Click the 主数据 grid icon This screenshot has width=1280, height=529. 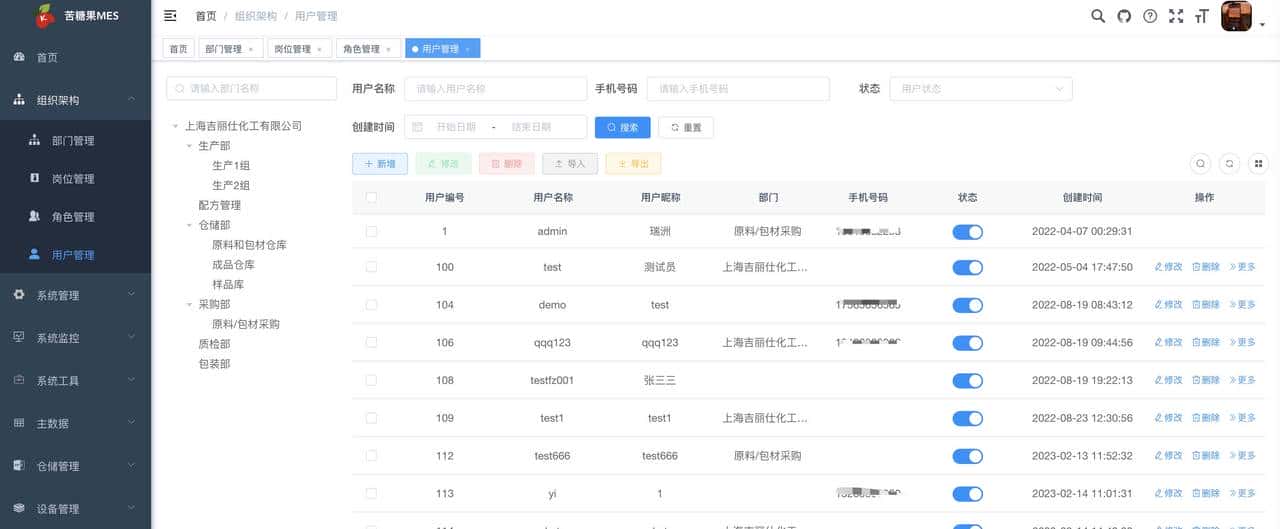point(19,423)
